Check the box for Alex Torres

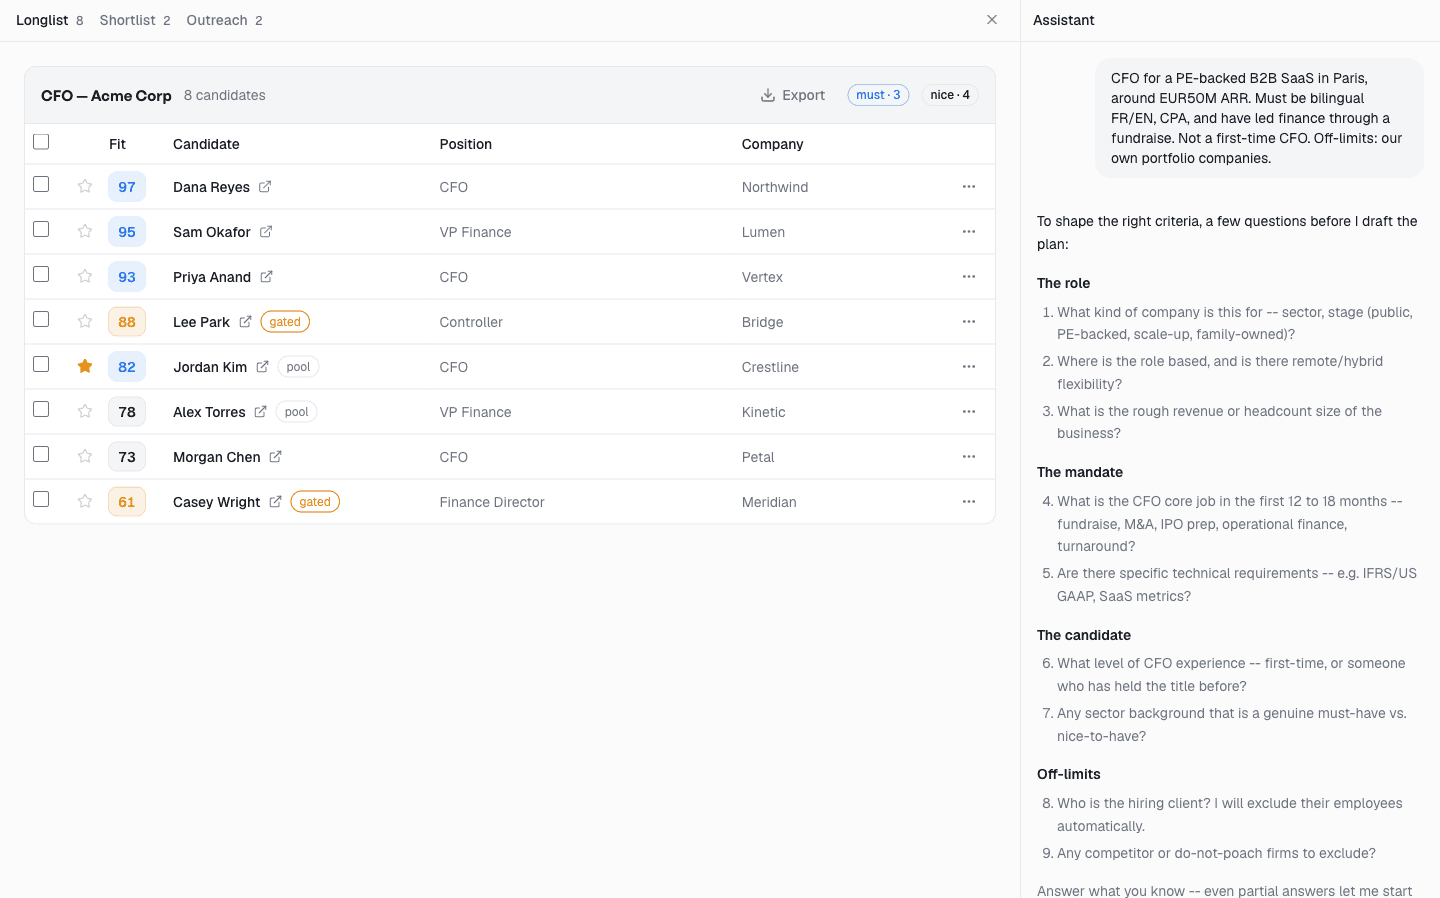(41, 409)
